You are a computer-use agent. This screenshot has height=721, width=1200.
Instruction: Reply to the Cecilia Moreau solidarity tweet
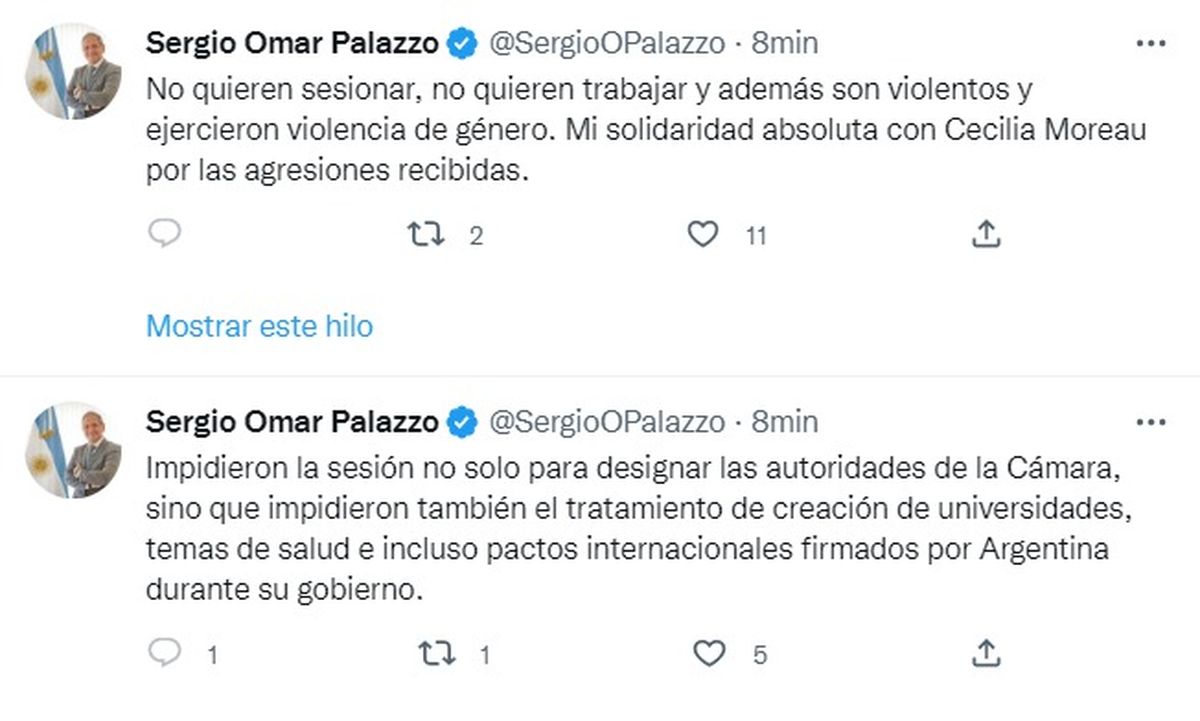point(164,234)
